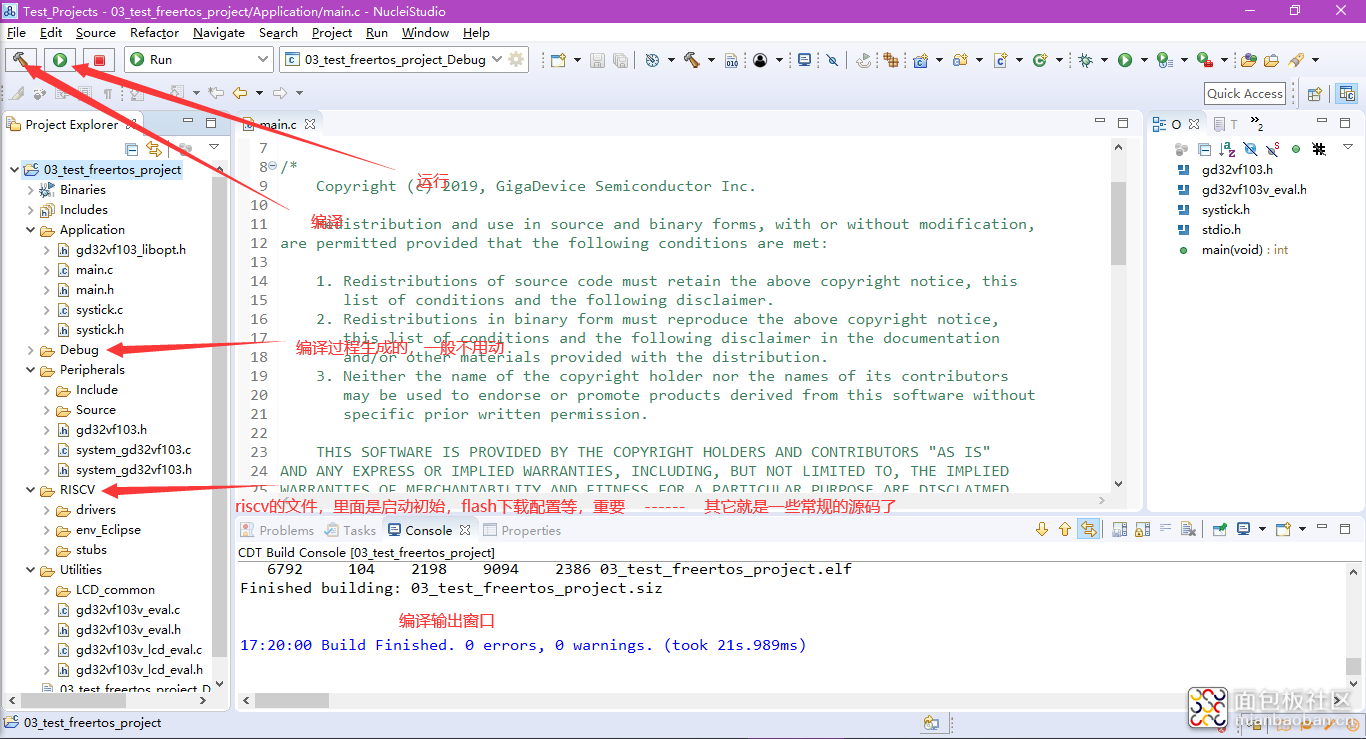Click the Debug bug toolbar icon
Image resolution: width=1366 pixels, height=739 pixels.
(x=1085, y=60)
